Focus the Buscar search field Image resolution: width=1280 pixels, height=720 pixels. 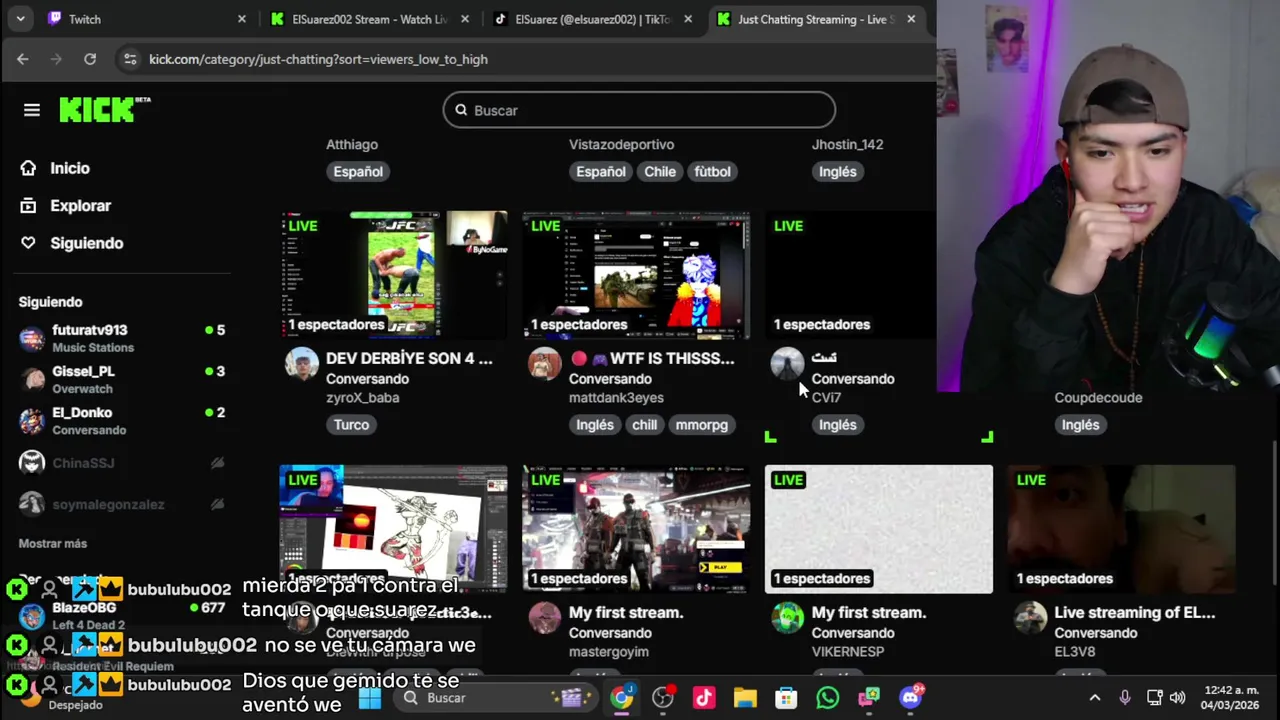point(639,110)
